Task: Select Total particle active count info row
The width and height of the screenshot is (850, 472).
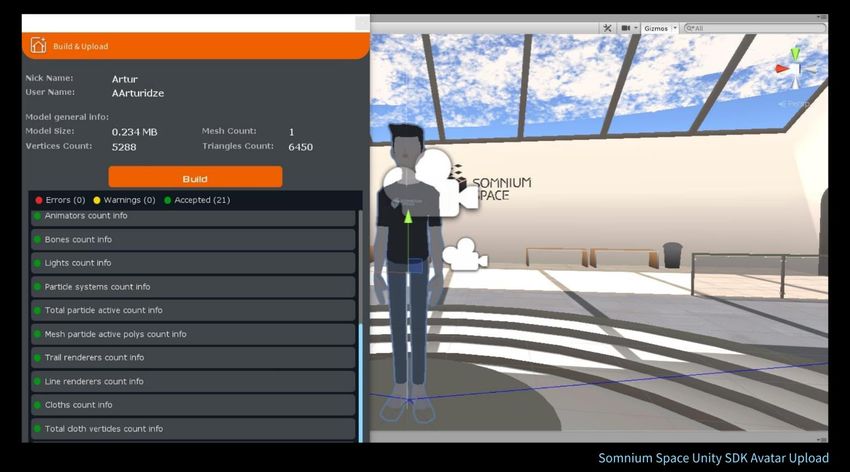Action: [193, 310]
